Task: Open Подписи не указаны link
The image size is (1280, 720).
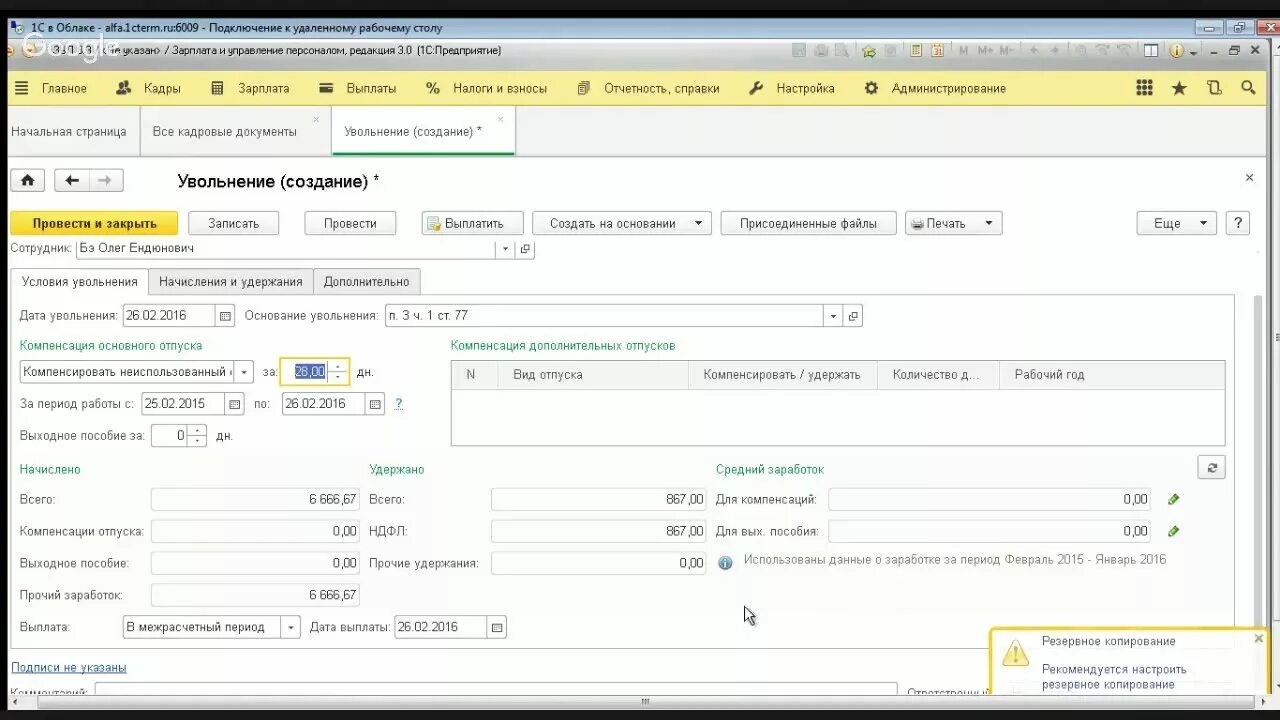Action: [x=69, y=667]
